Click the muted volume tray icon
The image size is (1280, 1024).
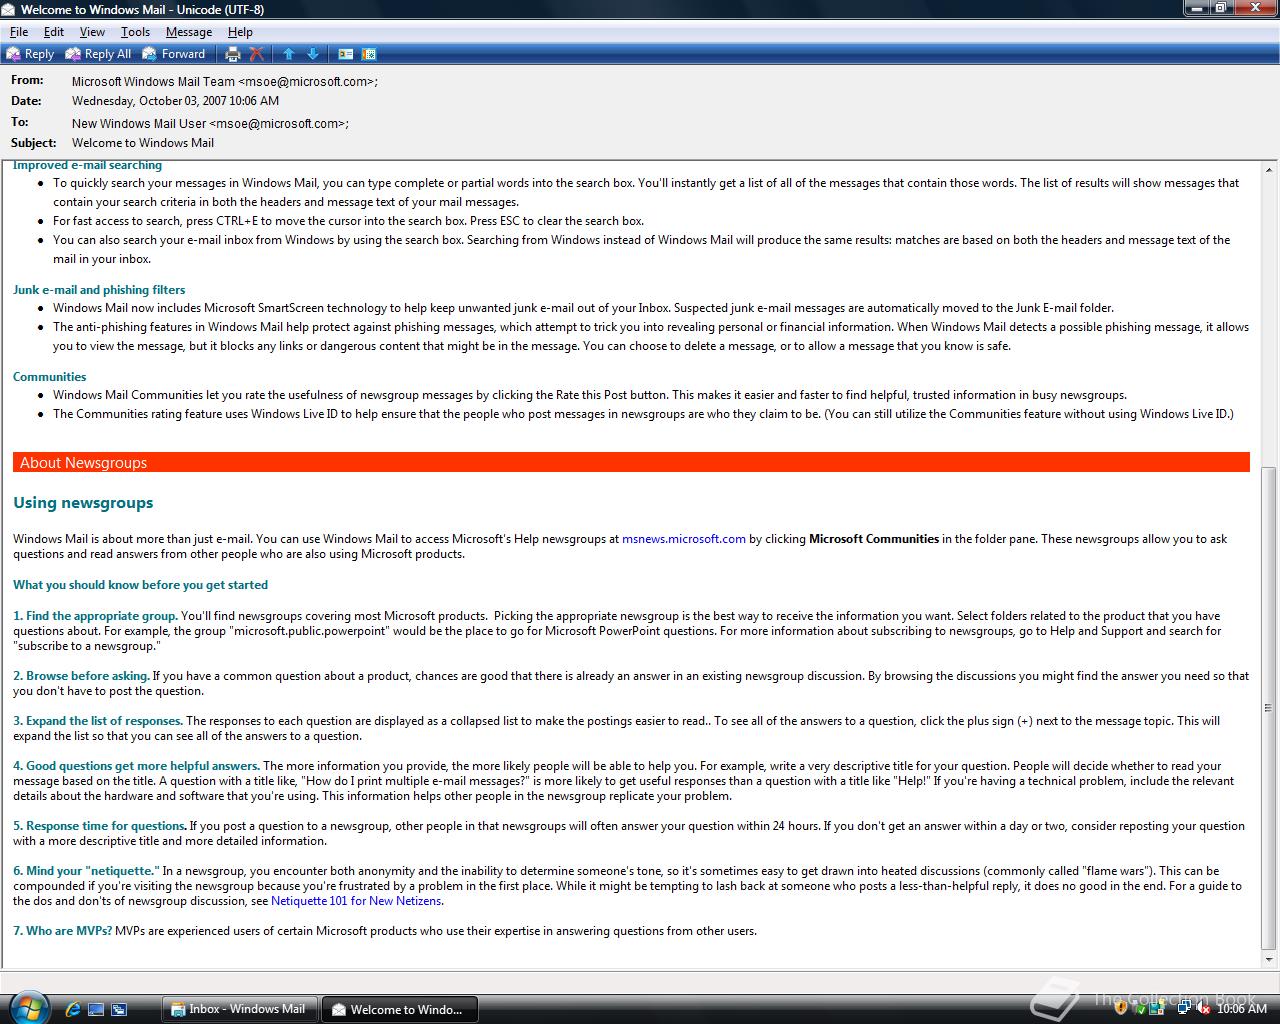(1201, 1009)
